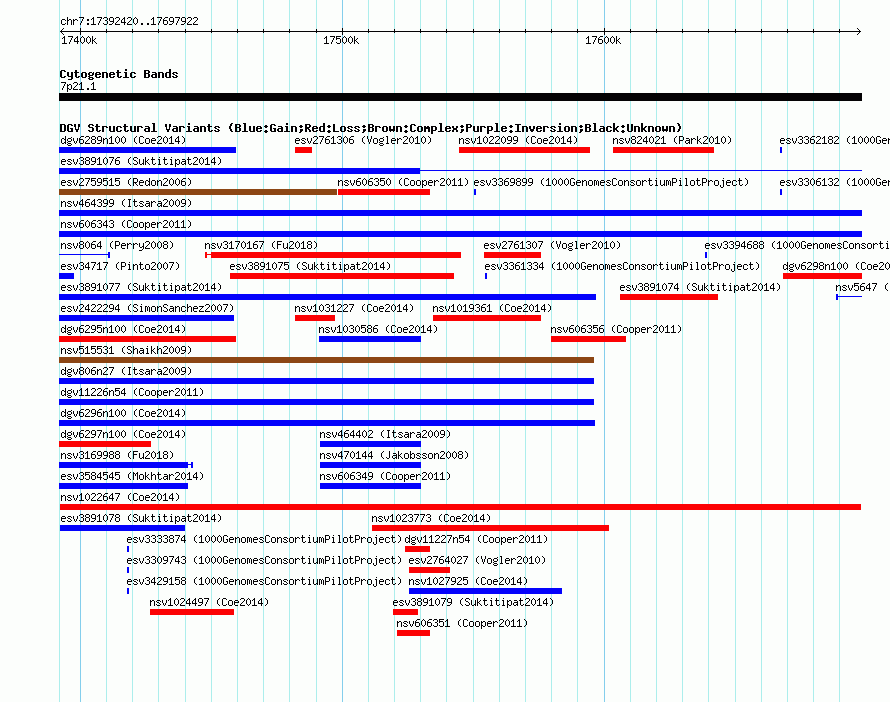Select esv3333874 1000Genomes variant label
Screen dimensions: 890x702
tap(264, 539)
